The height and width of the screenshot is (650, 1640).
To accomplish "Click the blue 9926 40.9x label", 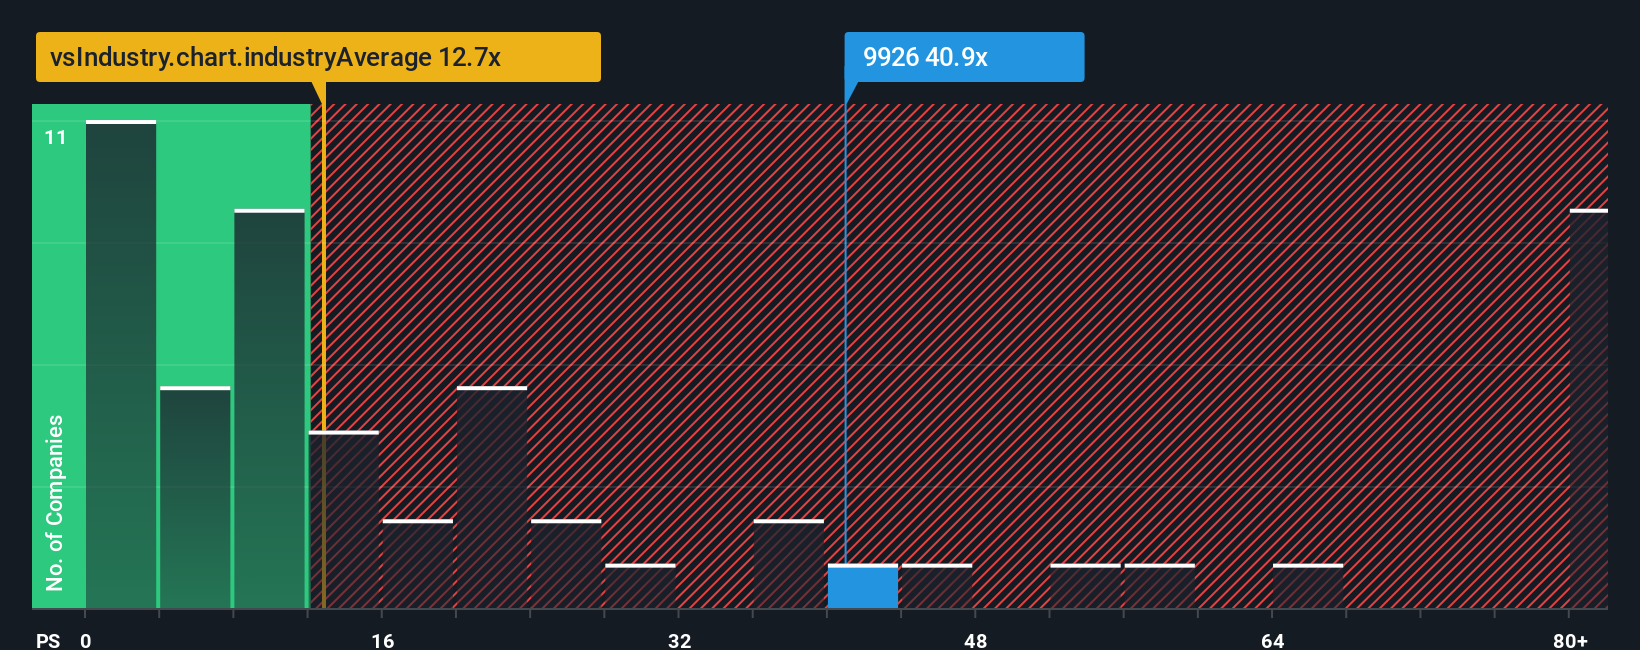I will (964, 57).
